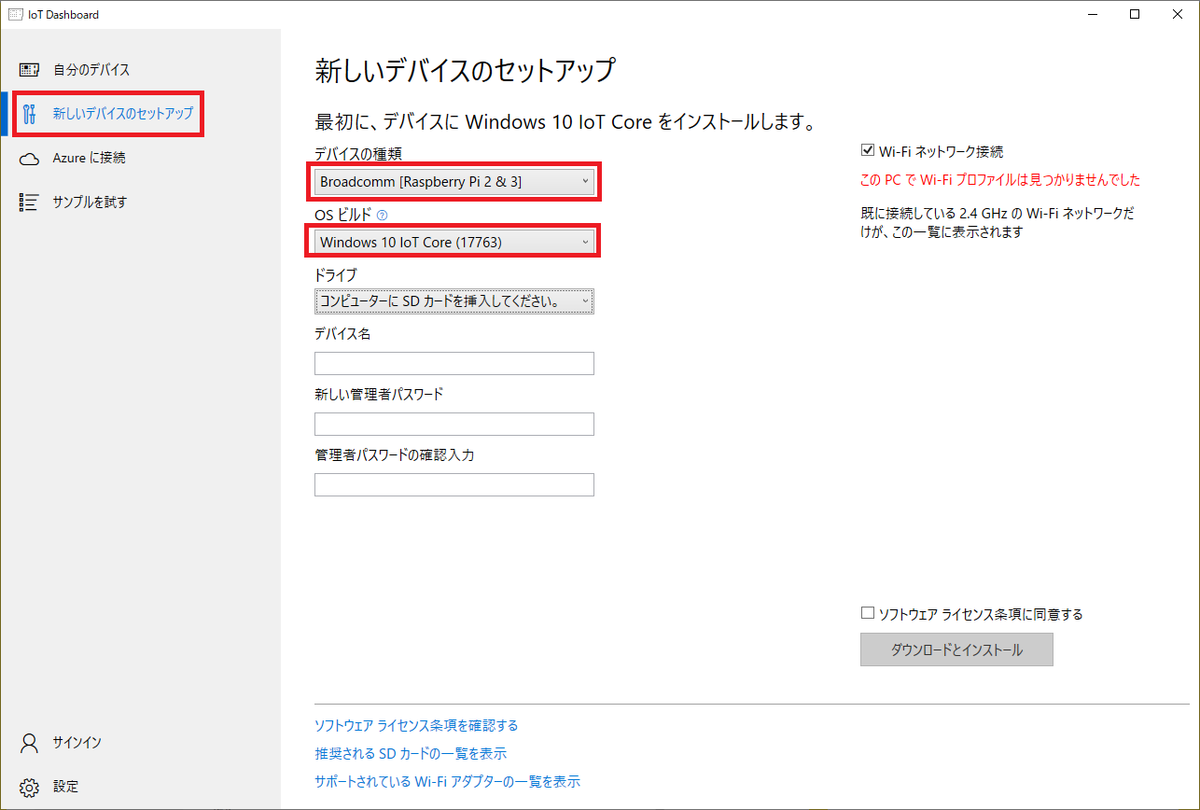The width and height of the screenshot is (1200, 810).
Task: Open the 自分のデバイス page
Action: (140, 70)
